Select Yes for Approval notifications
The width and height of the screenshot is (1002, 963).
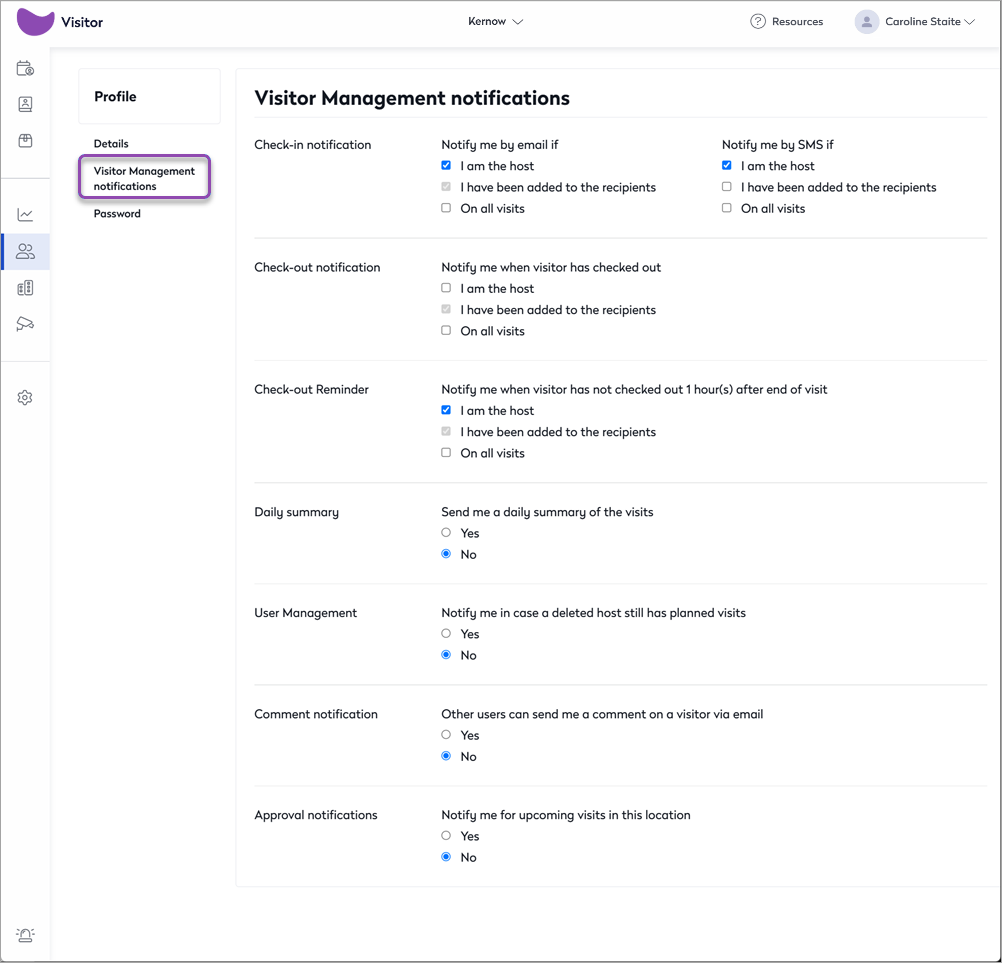click(446, 836)
